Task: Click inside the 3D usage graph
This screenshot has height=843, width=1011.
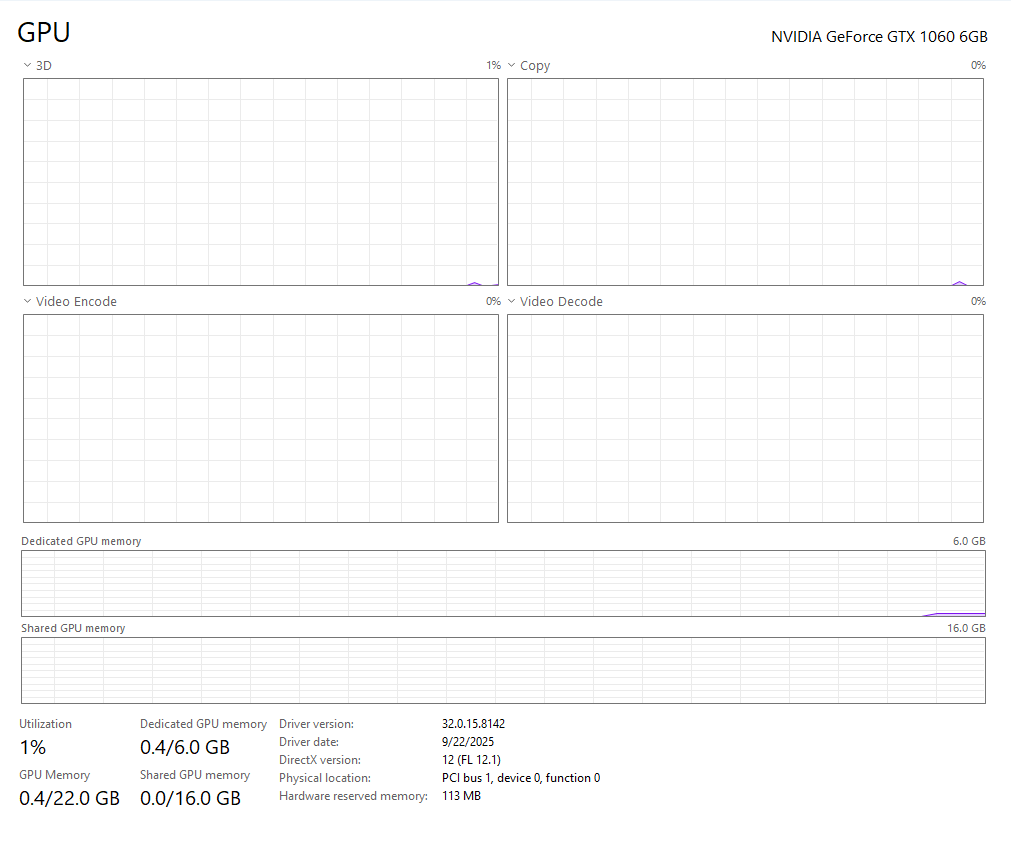Action: click(x=260, y=182)
